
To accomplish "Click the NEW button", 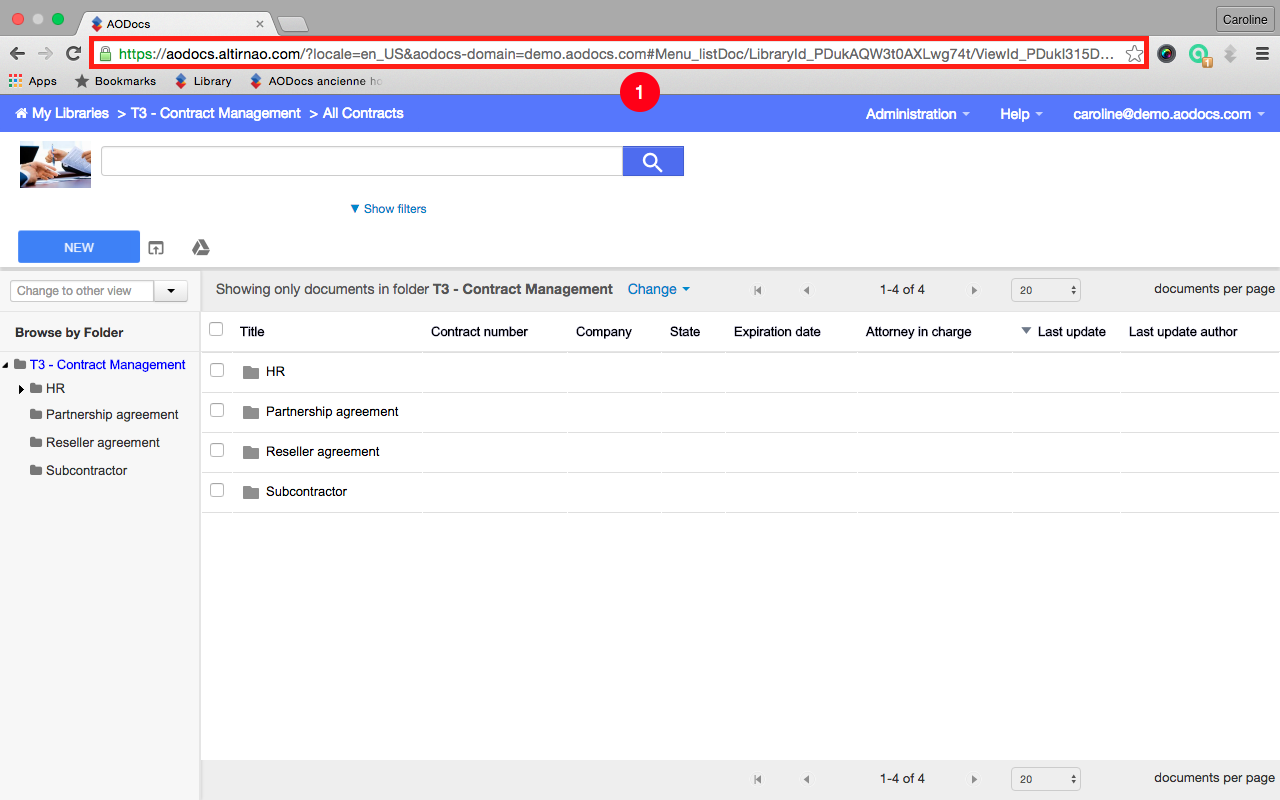I will [79, 247].
